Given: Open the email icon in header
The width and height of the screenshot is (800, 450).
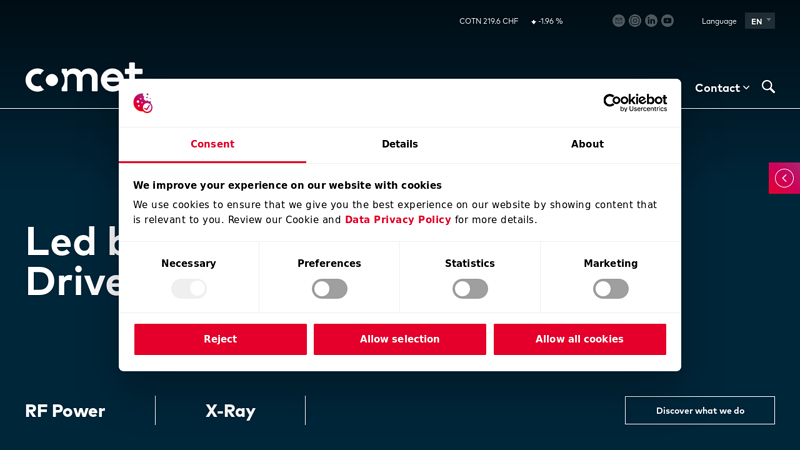Looking at the screenshot, I should (618, 21).
